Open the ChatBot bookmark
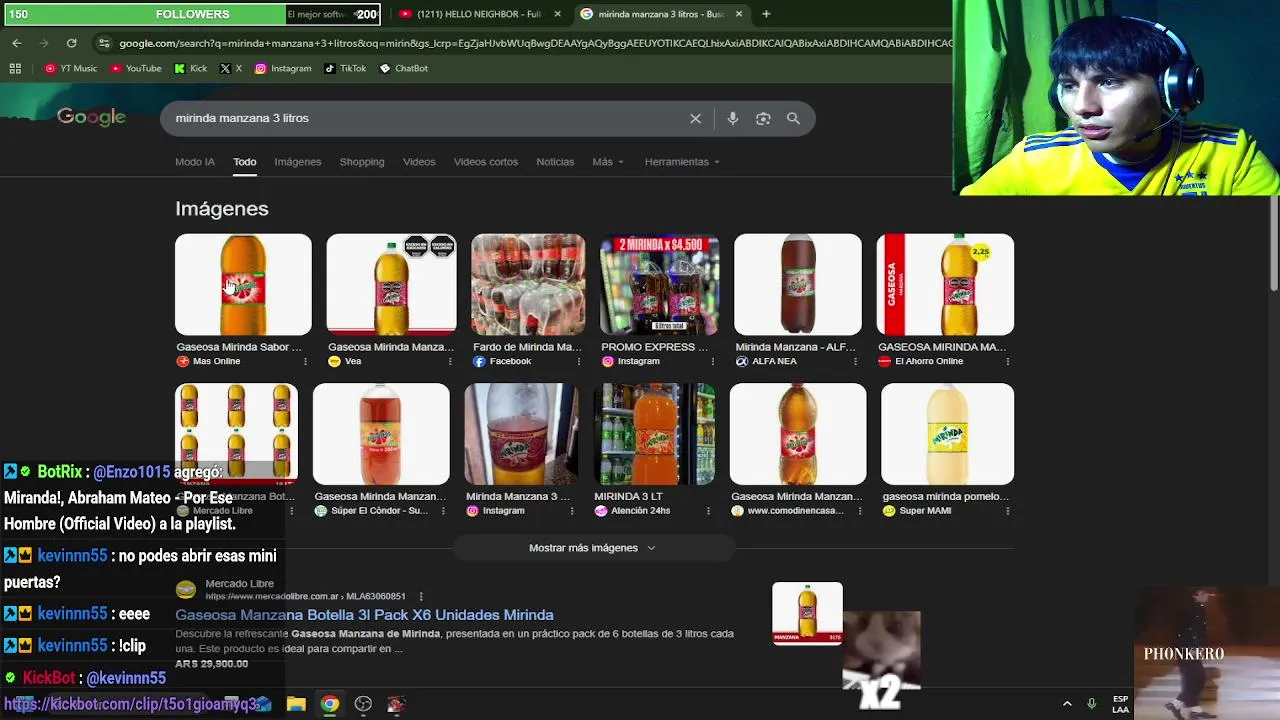Screen dimensions: 1280x720 click(x=403, y=68)
